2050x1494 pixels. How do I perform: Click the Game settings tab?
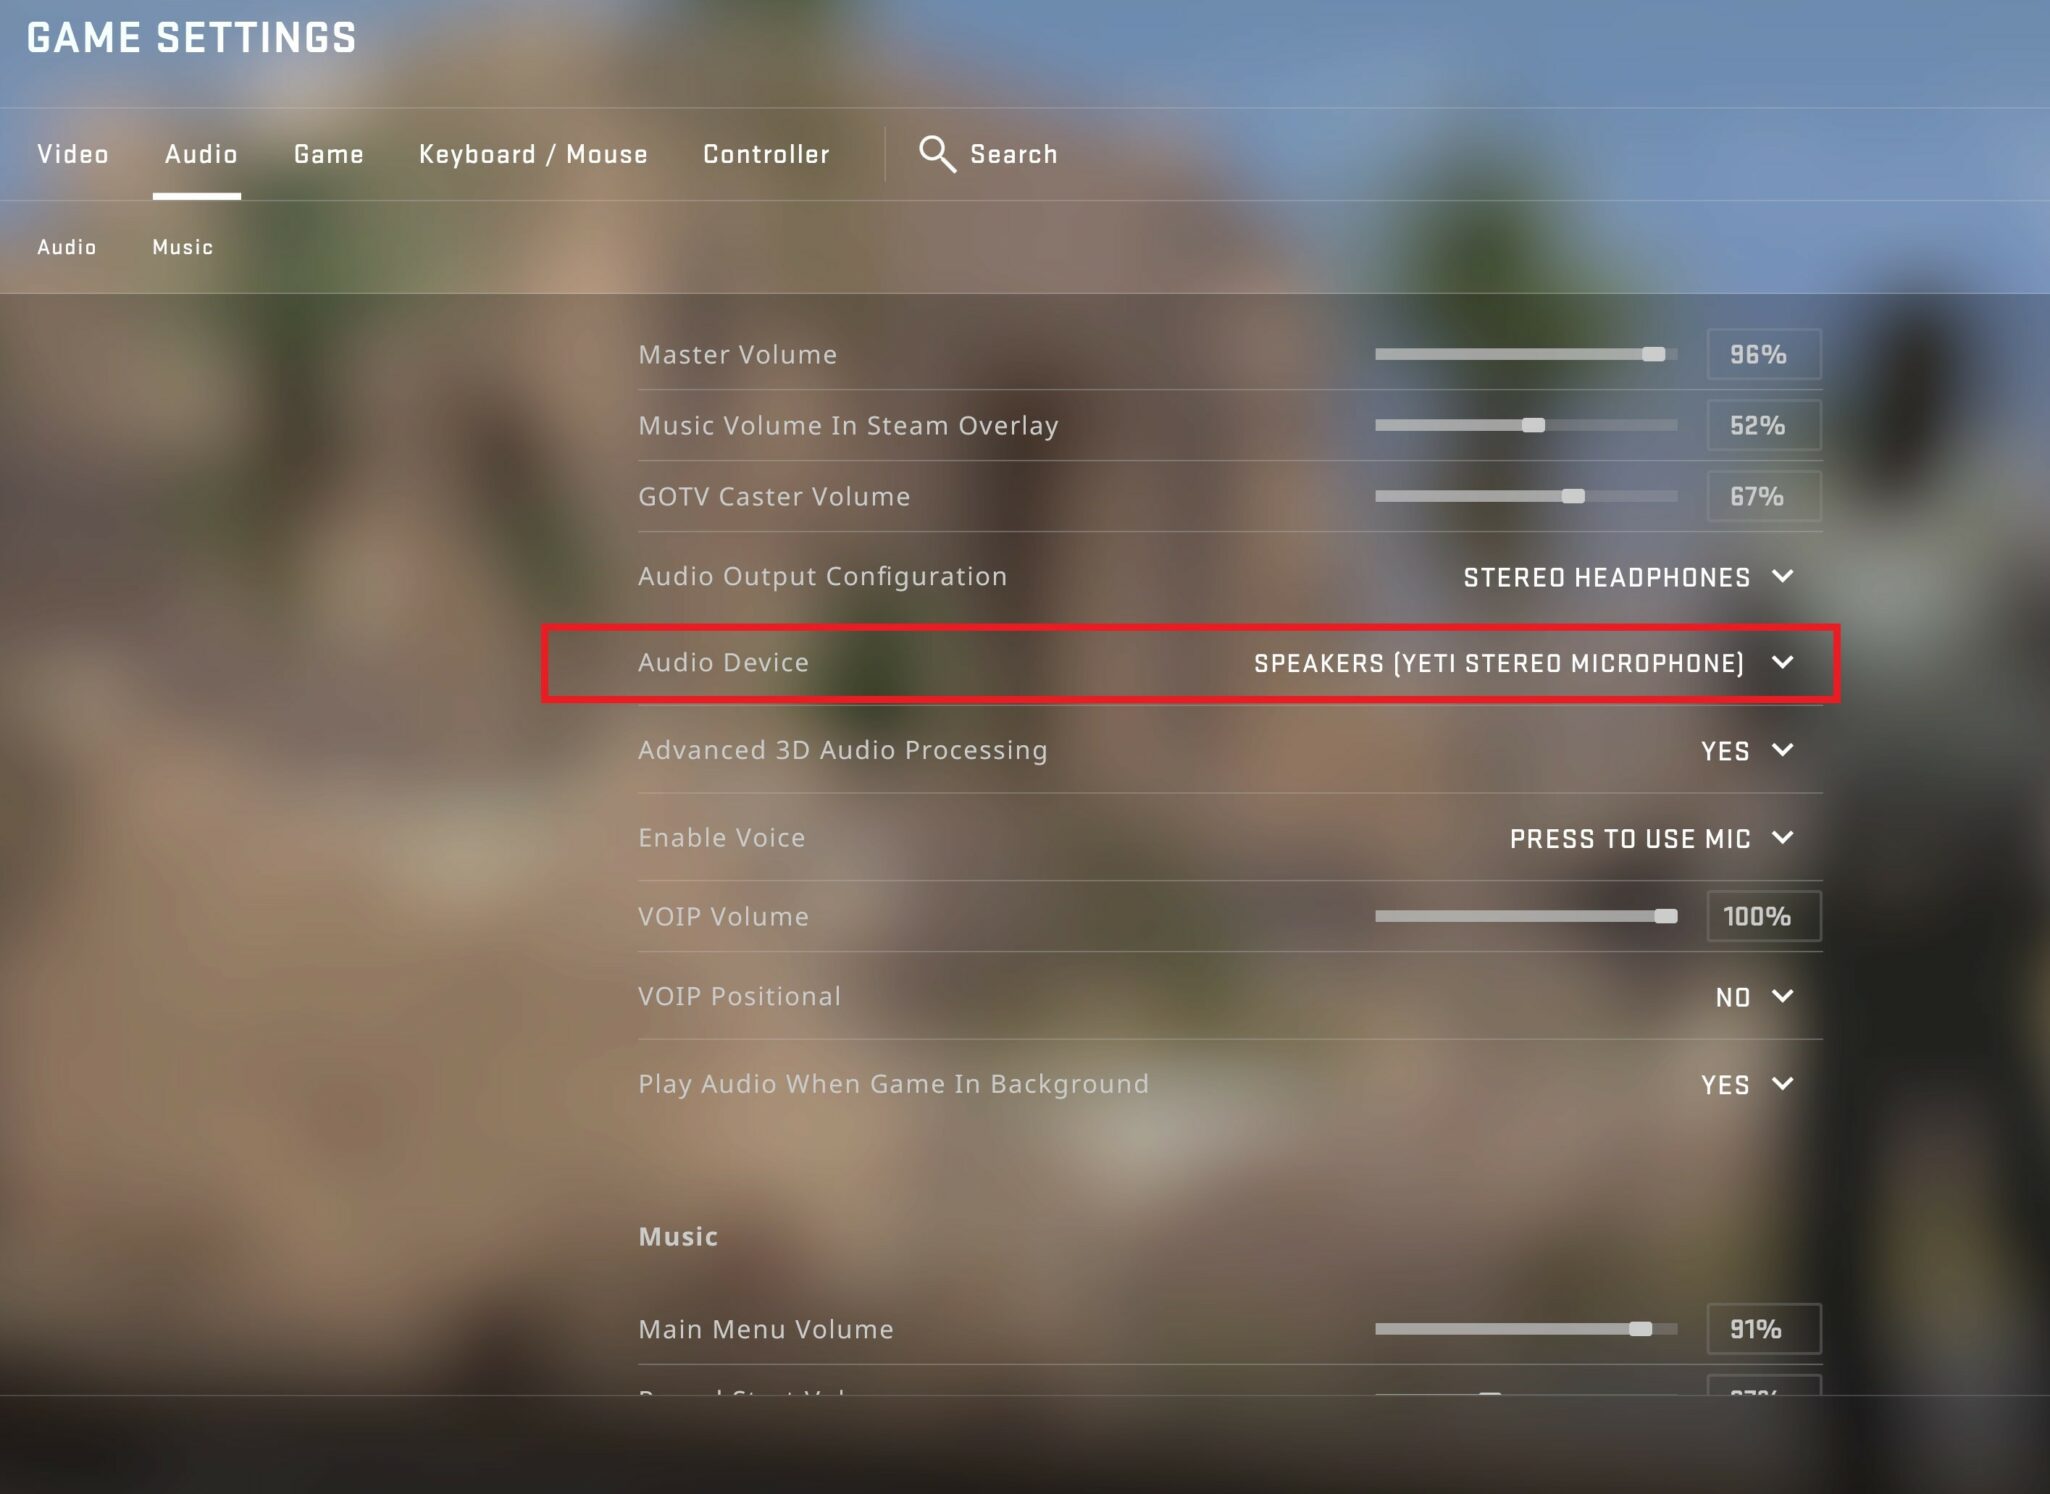coord(328,154)
